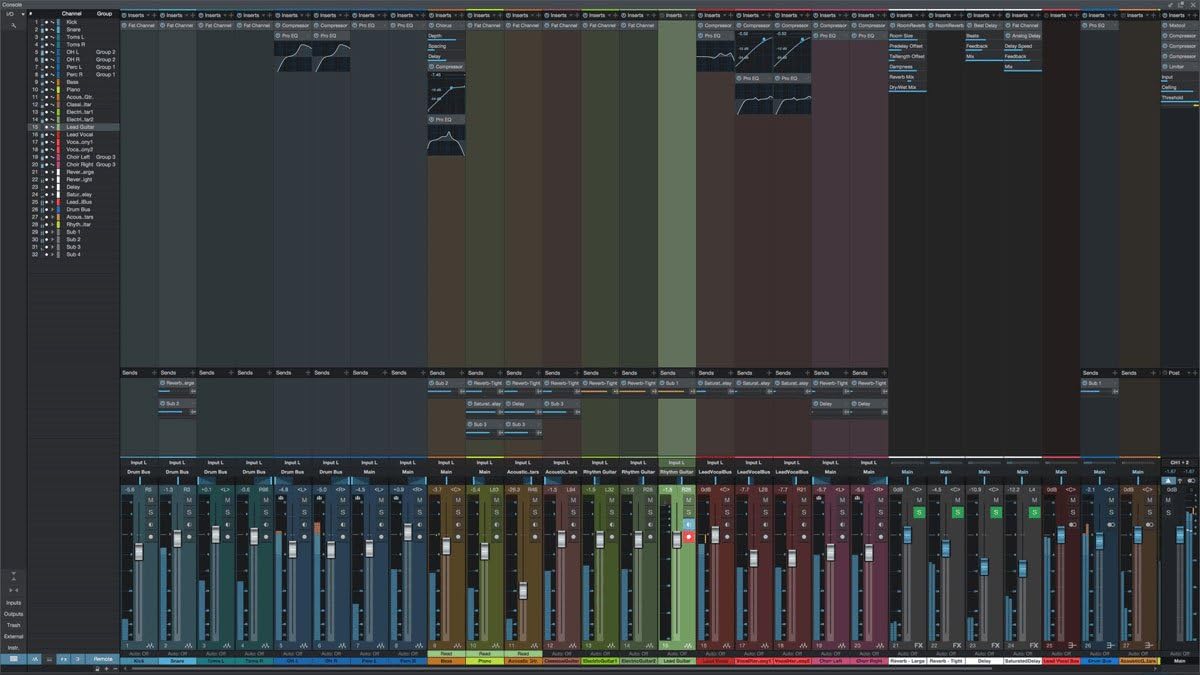Viewport: 1200px width, 675px height.
Task: Toggle input monitor on the Lead Guitar channel
Action: coord(688,524)
